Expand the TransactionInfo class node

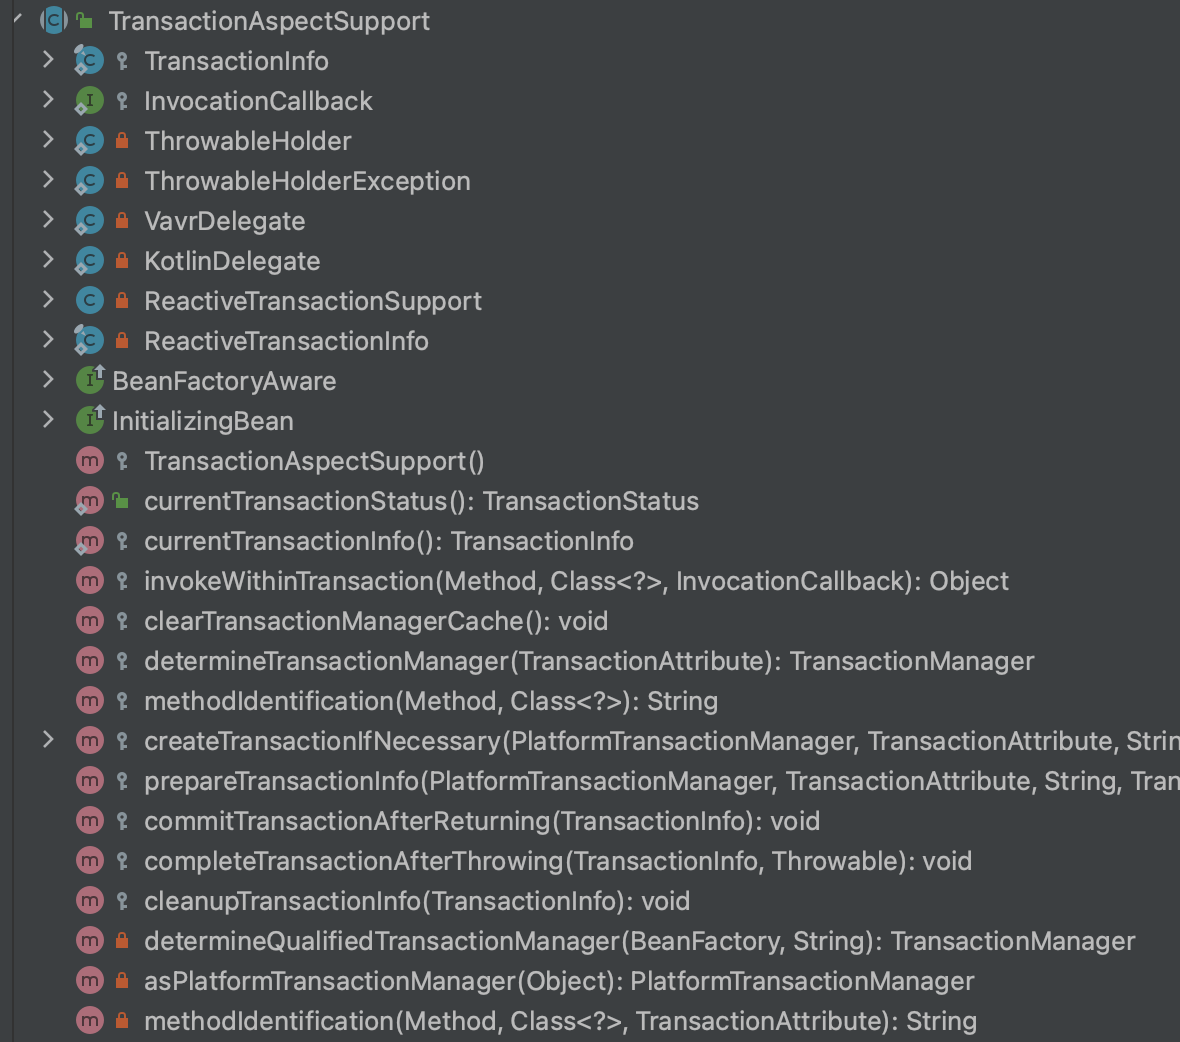click(x=48, y=60)
